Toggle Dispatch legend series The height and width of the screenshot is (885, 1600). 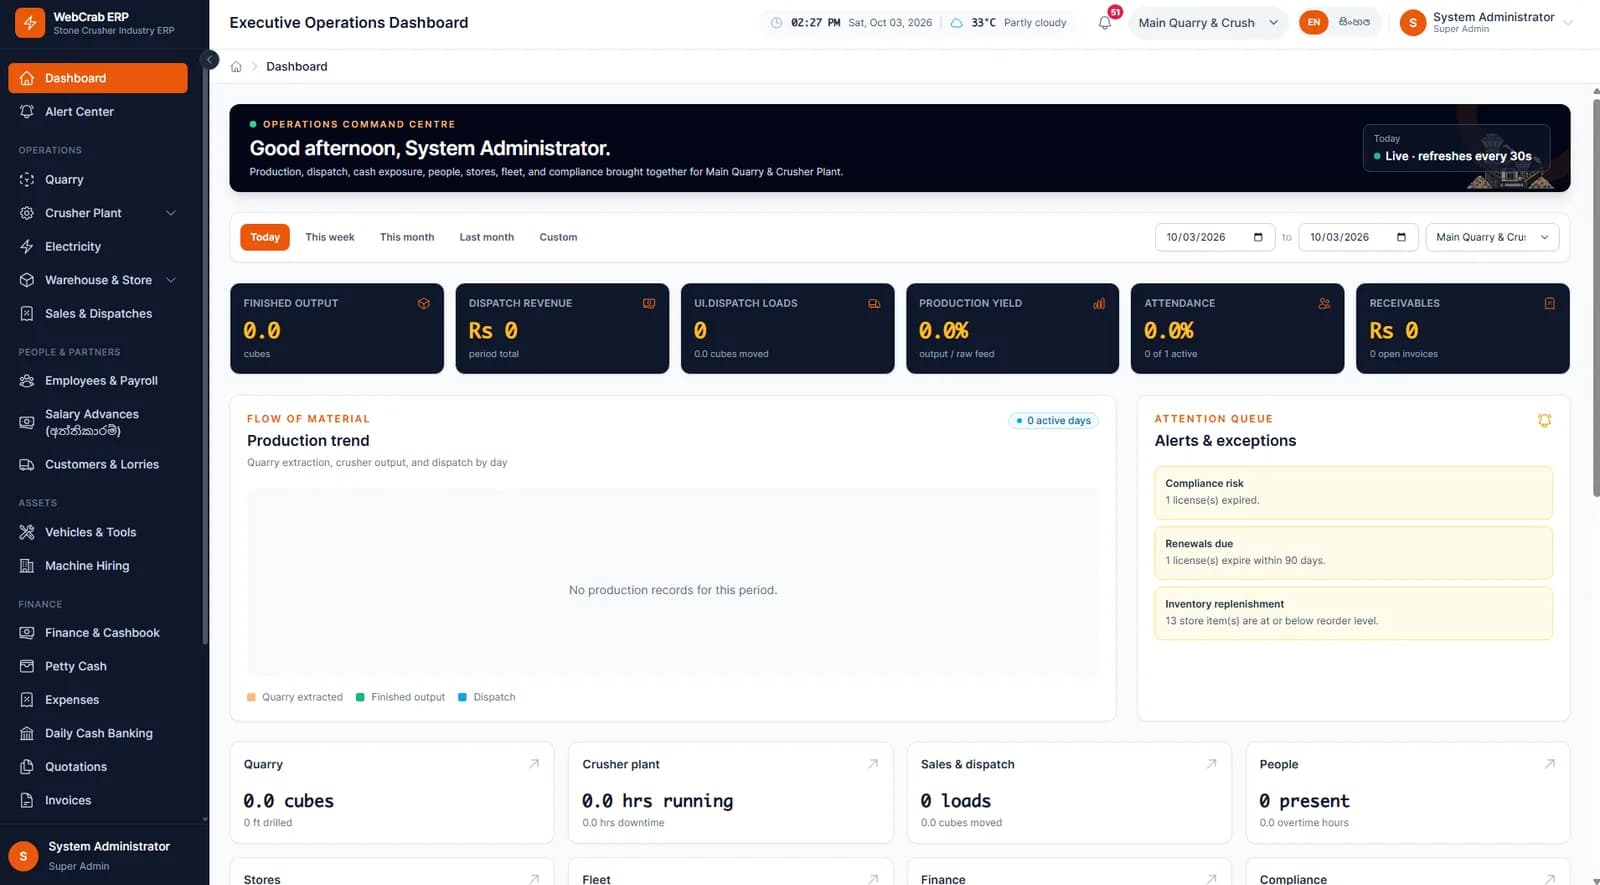coord(487,697)
